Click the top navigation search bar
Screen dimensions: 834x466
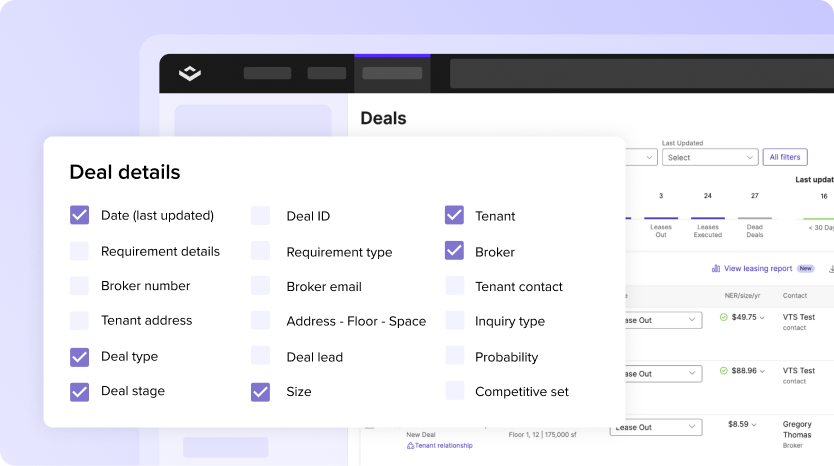640,73
